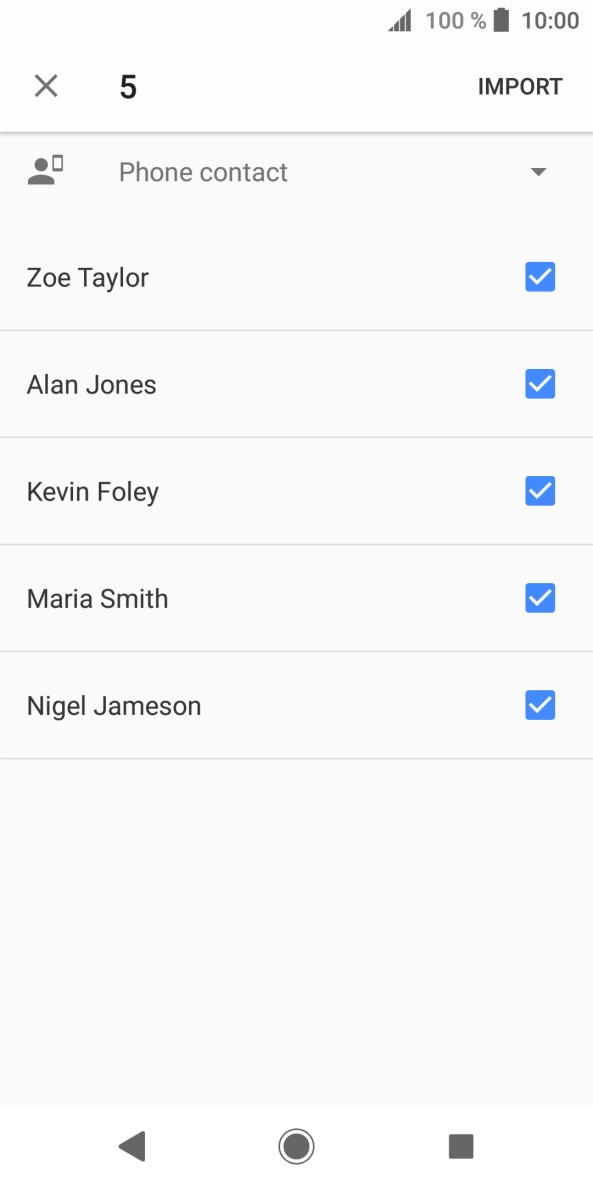Expand the Phone contact dropdown arrow

(539, 172)
